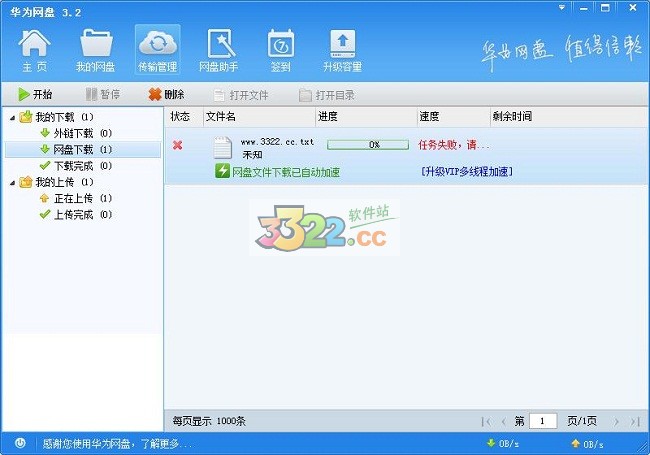Go to the previous page arrow
This screenshot has height=455, width=650.
click(x=504, y=421)
